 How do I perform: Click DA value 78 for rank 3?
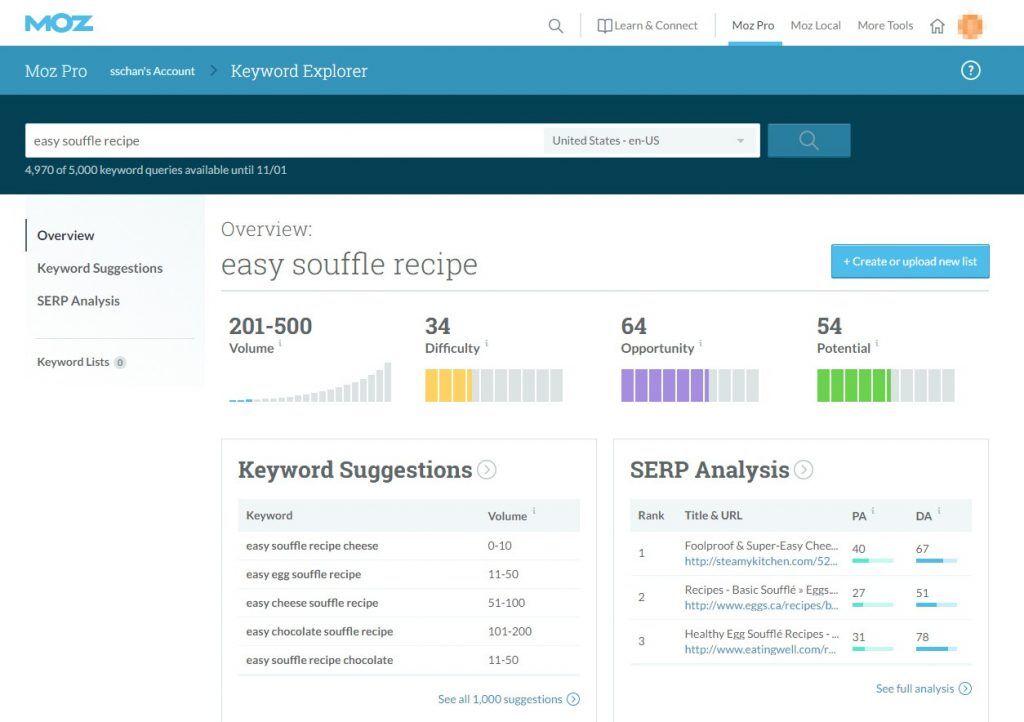[x=922, y=636]
